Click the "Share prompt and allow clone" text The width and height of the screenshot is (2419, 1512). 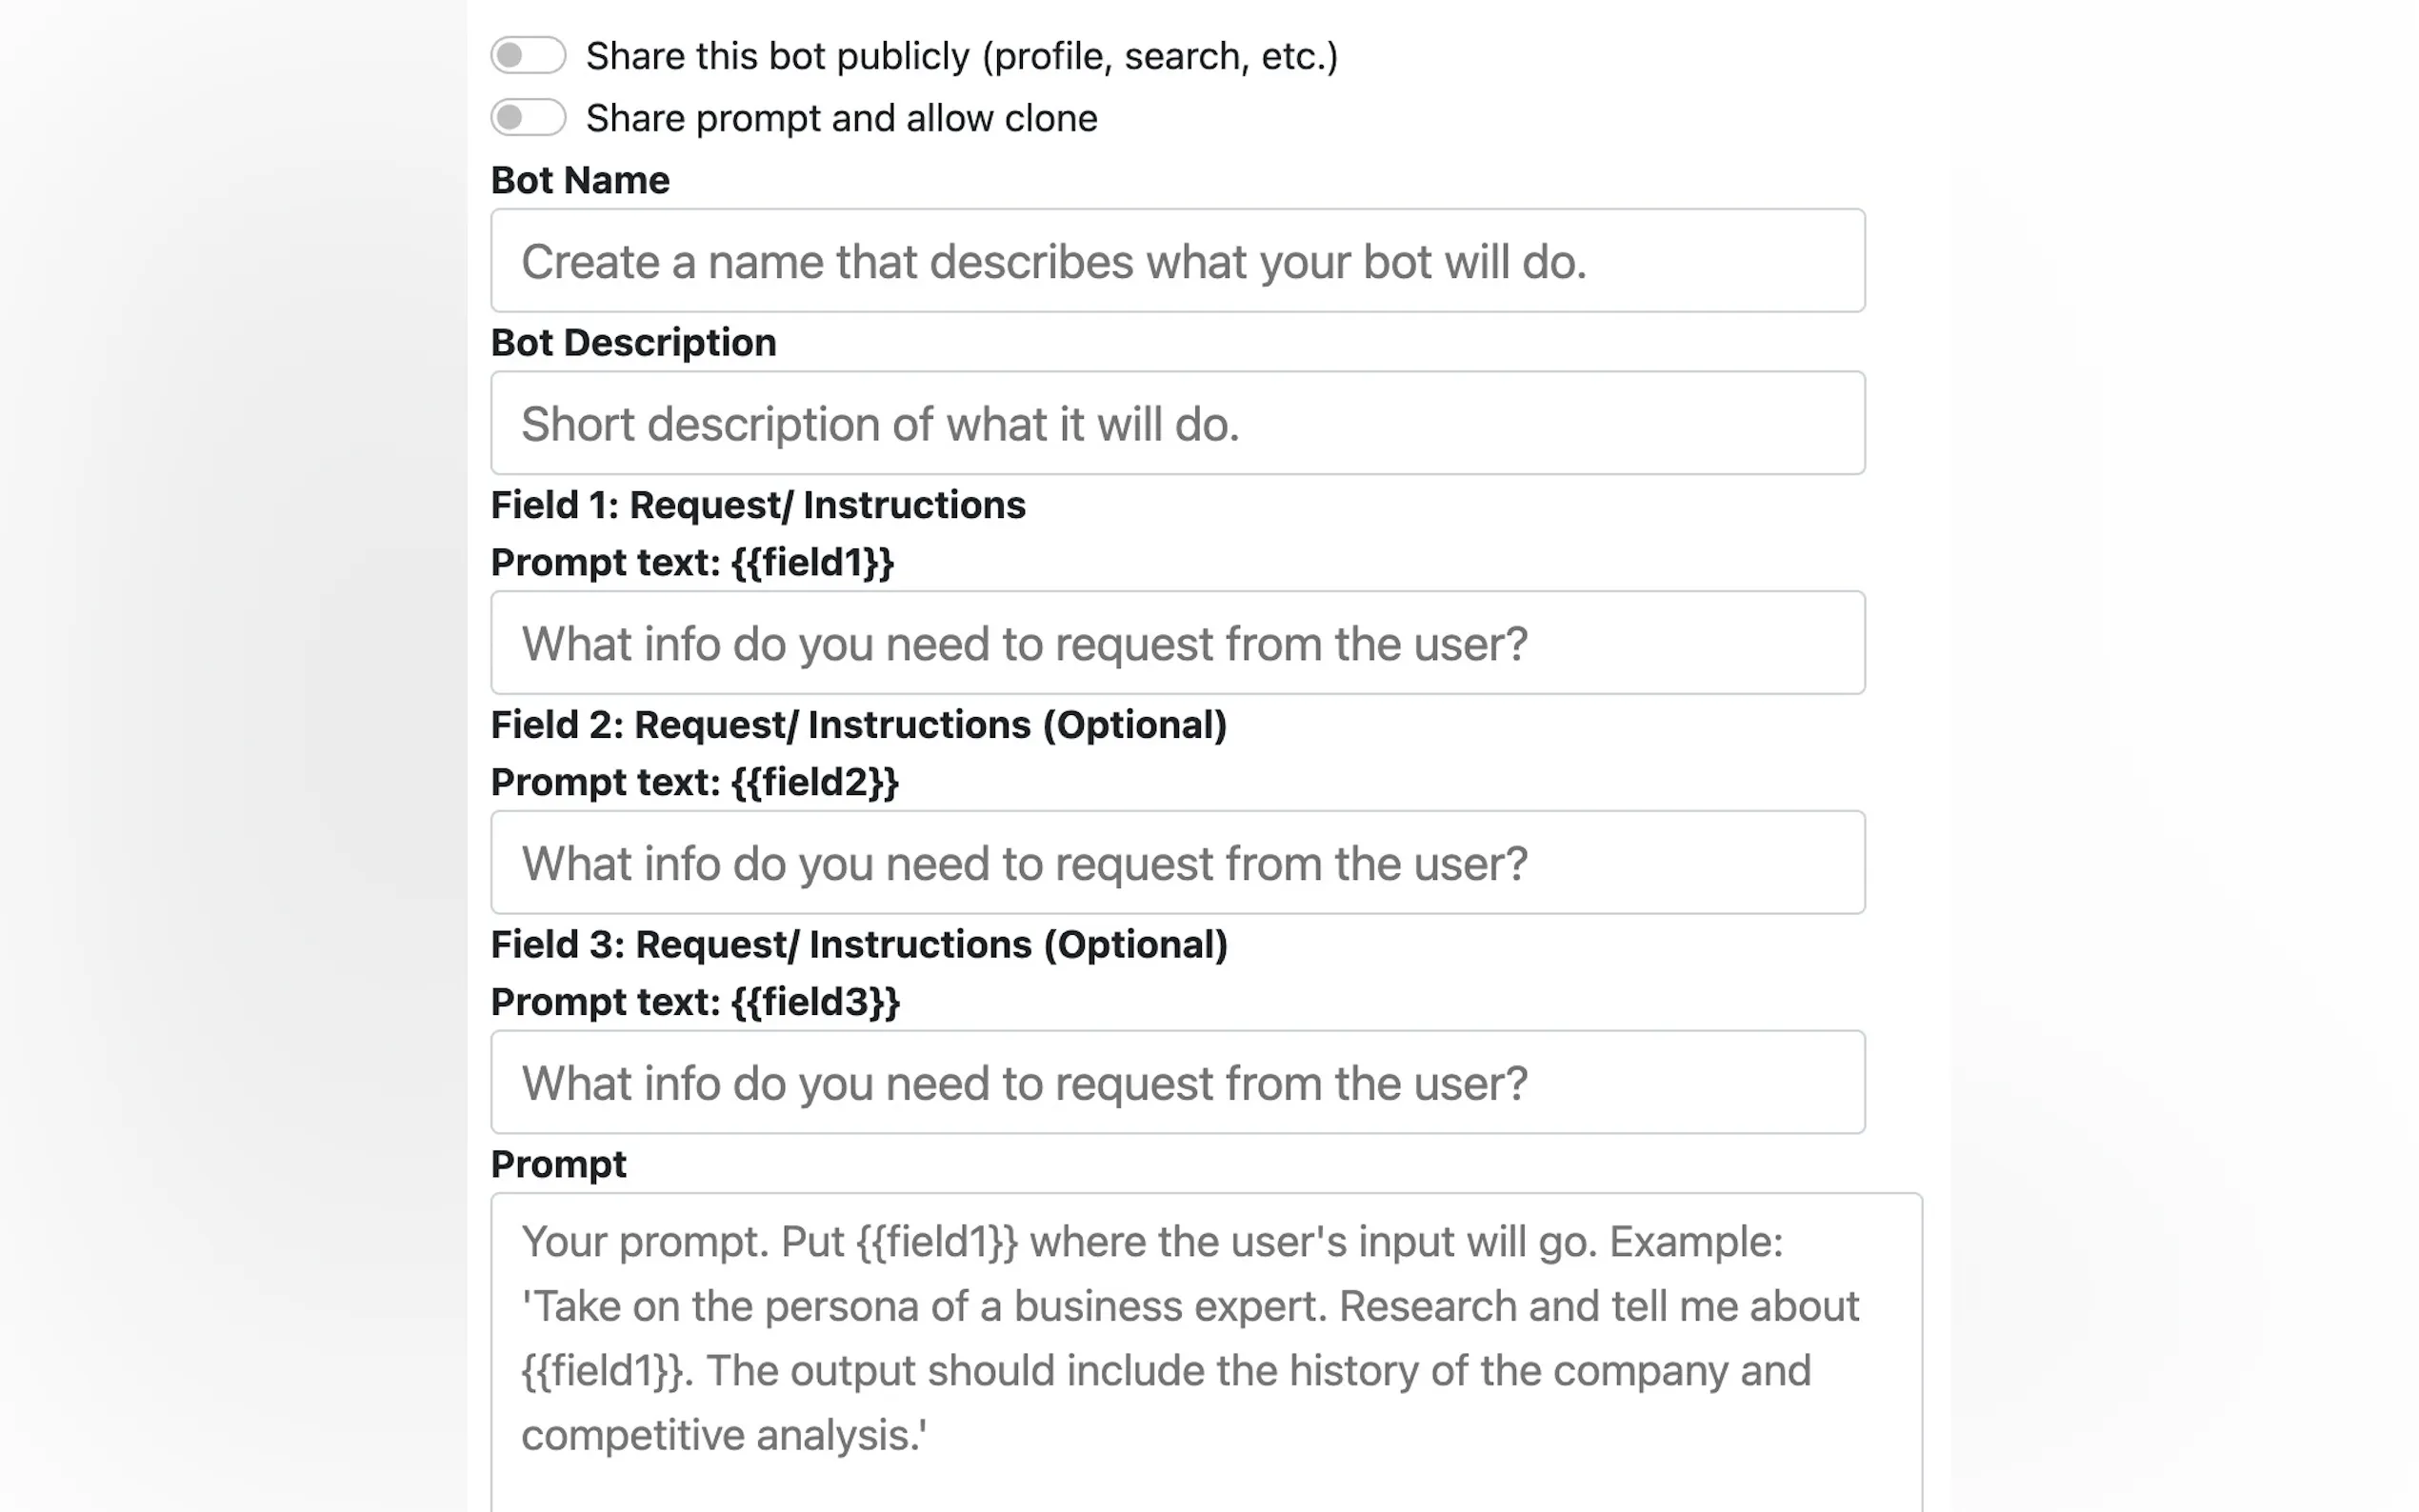click(x=841, y=118)
